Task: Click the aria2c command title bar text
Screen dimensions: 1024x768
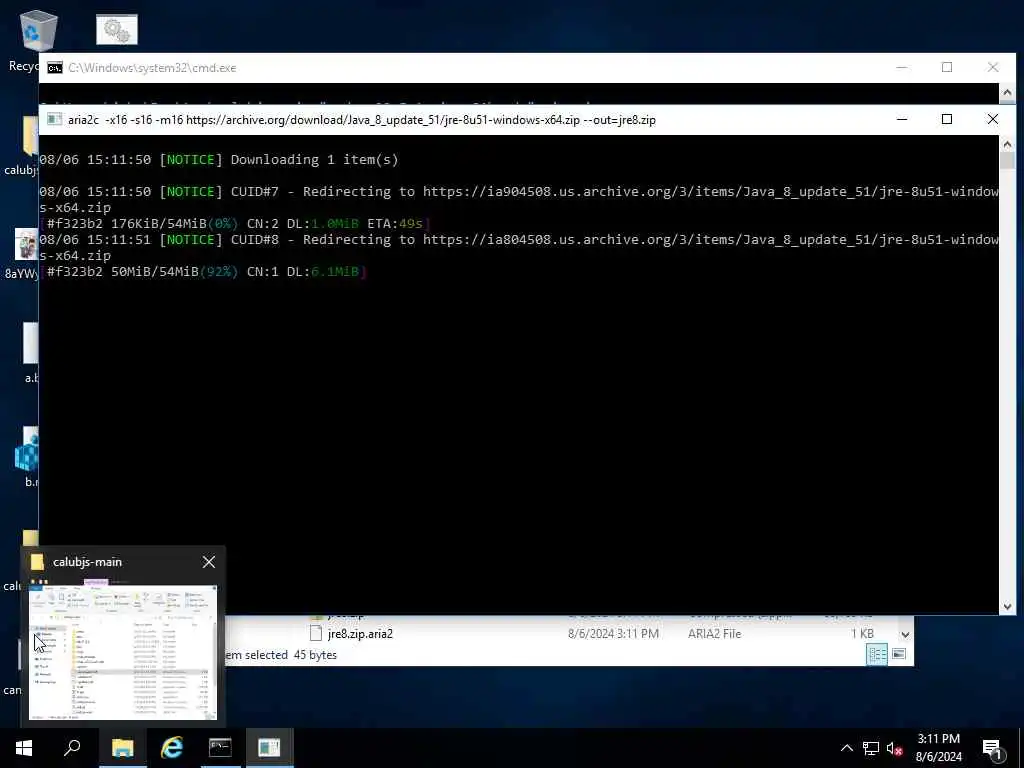Action: pyautogui.click(x=362, y=120)
